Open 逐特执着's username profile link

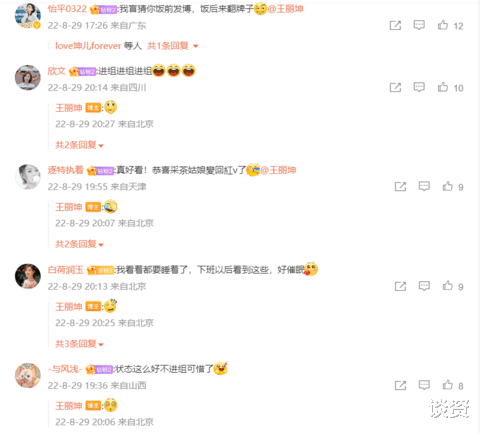[65, 170]
